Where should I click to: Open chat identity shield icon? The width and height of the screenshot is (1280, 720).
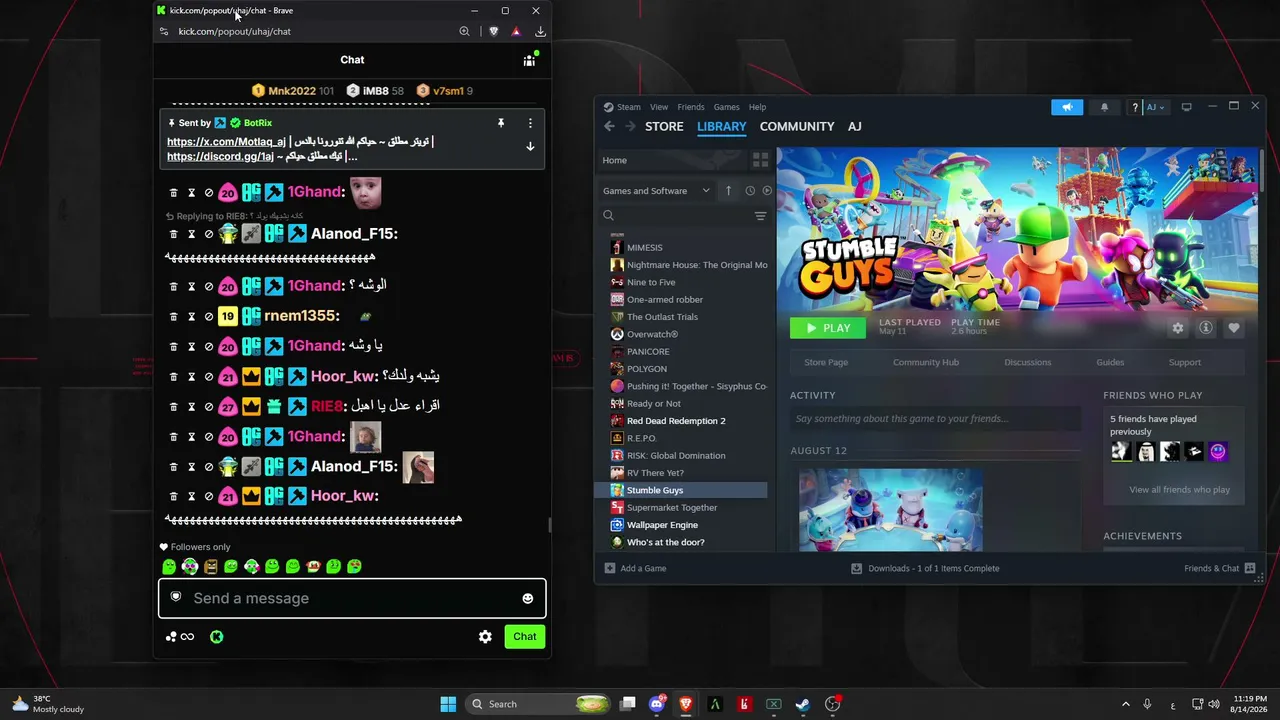click(176, 597)
